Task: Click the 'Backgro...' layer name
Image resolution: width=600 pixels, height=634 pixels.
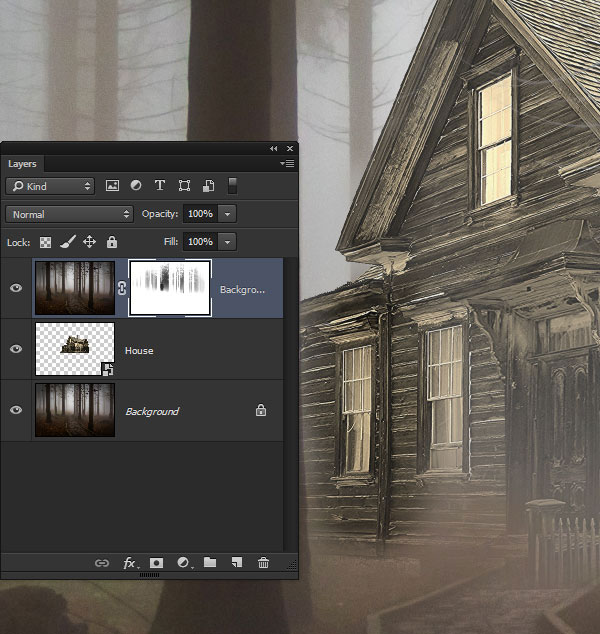Action: pos(242,290)
